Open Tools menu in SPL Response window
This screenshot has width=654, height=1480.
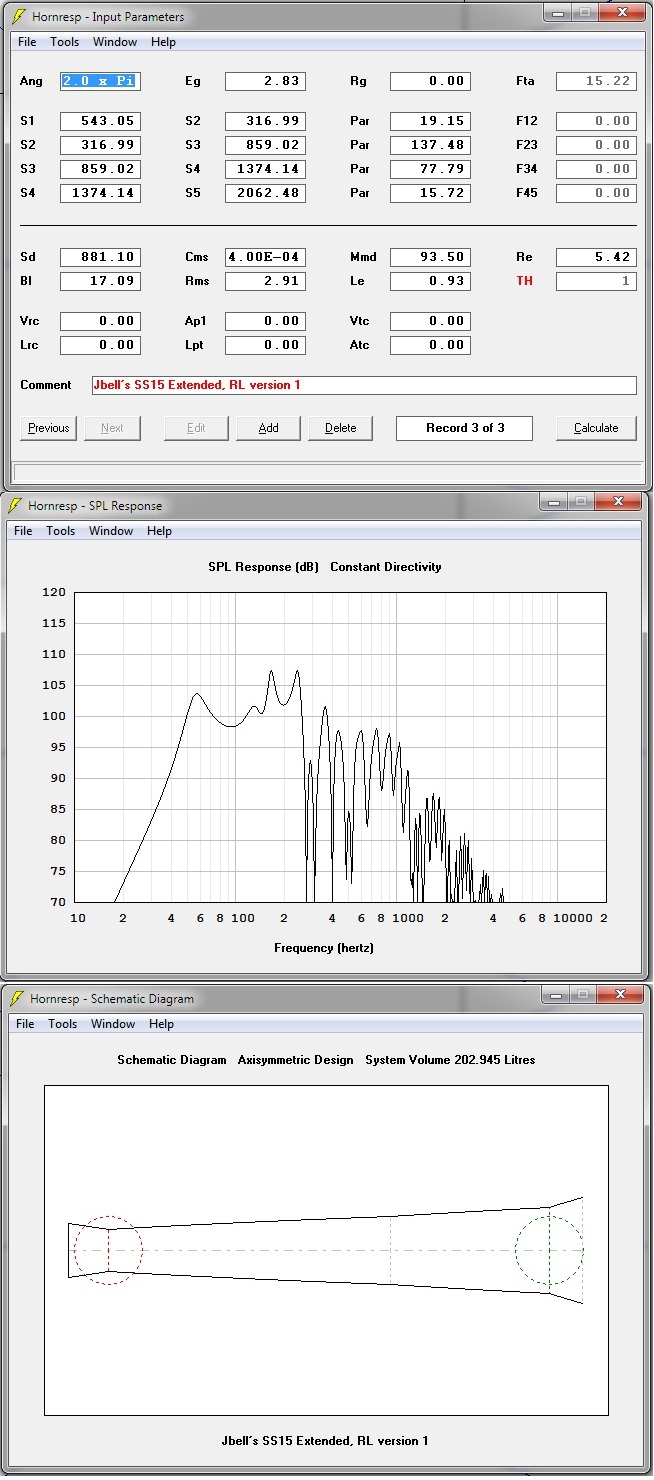pyautogui.click(x=61, y=531)
